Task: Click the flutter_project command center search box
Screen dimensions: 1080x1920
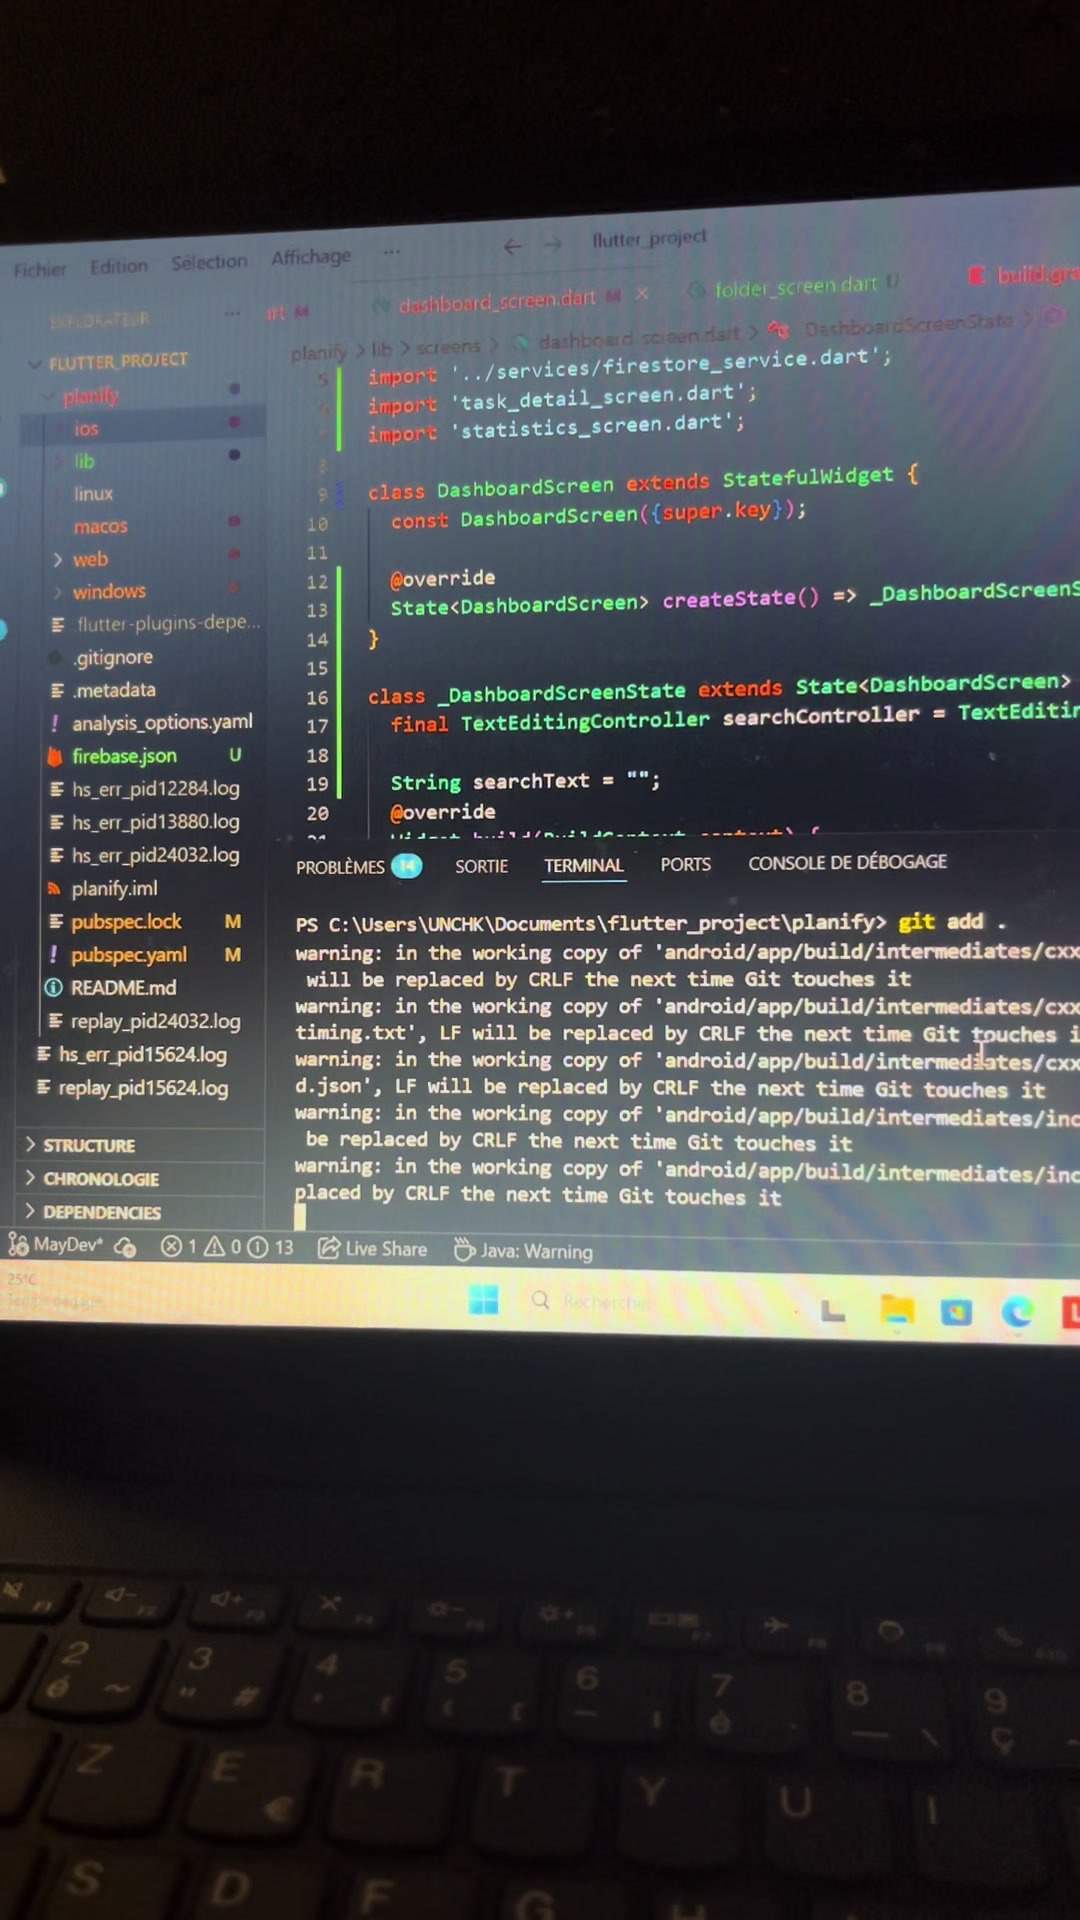Action: [x=649, y=238]
